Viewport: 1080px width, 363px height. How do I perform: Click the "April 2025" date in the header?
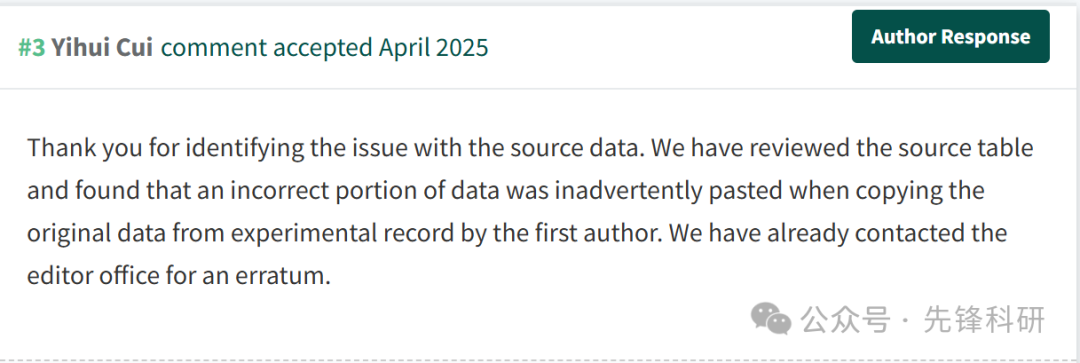point(433,48)
